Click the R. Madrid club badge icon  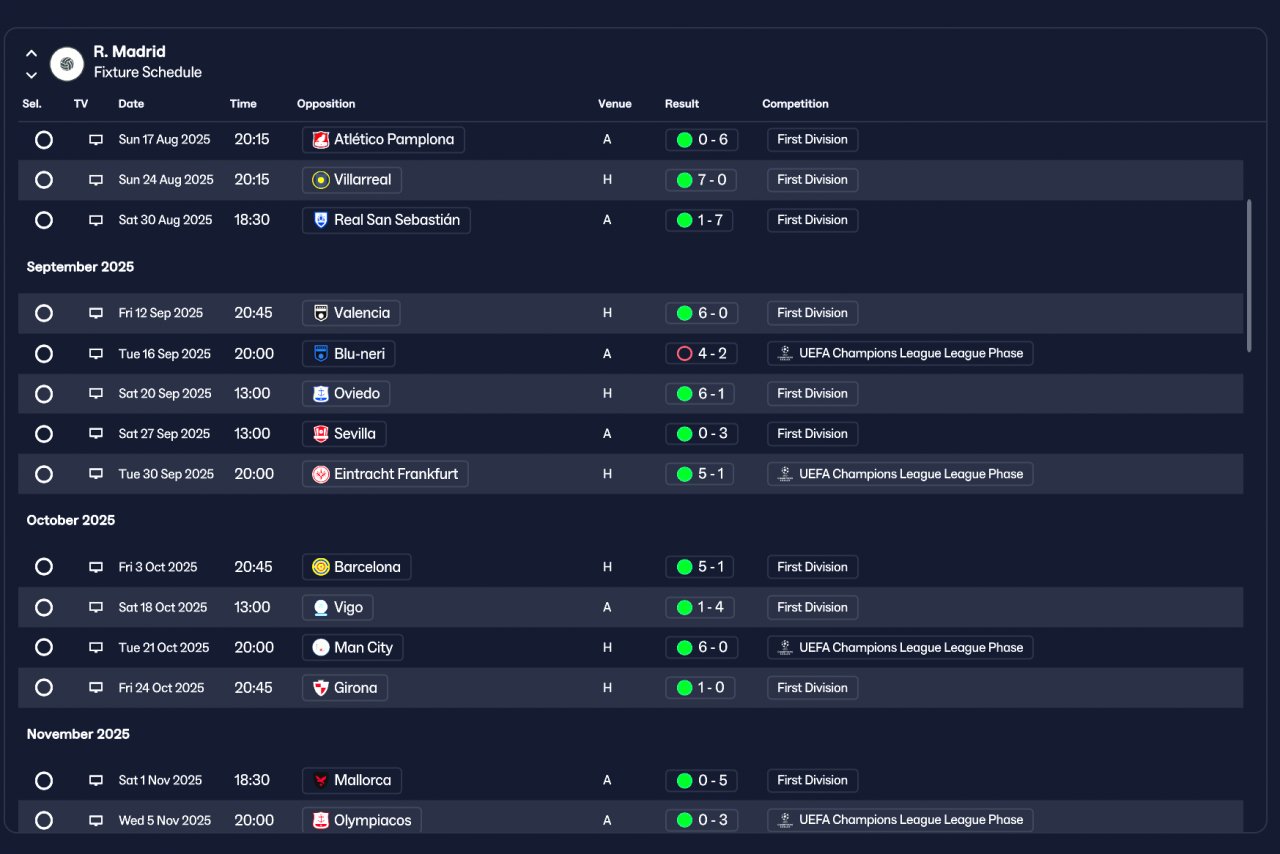pos(67,63)
